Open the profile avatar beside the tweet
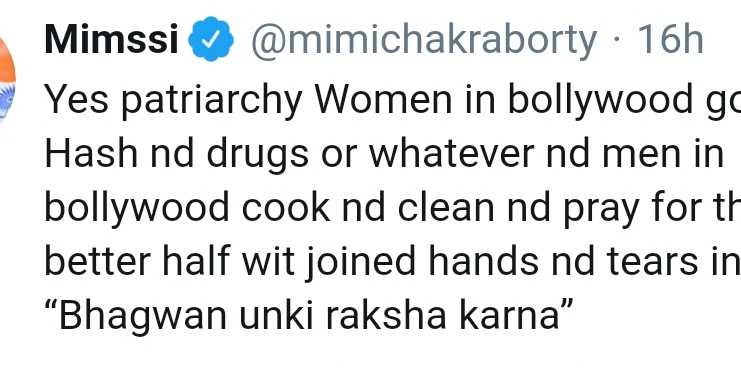The image size is (741, 372). (x=7, y=80)
